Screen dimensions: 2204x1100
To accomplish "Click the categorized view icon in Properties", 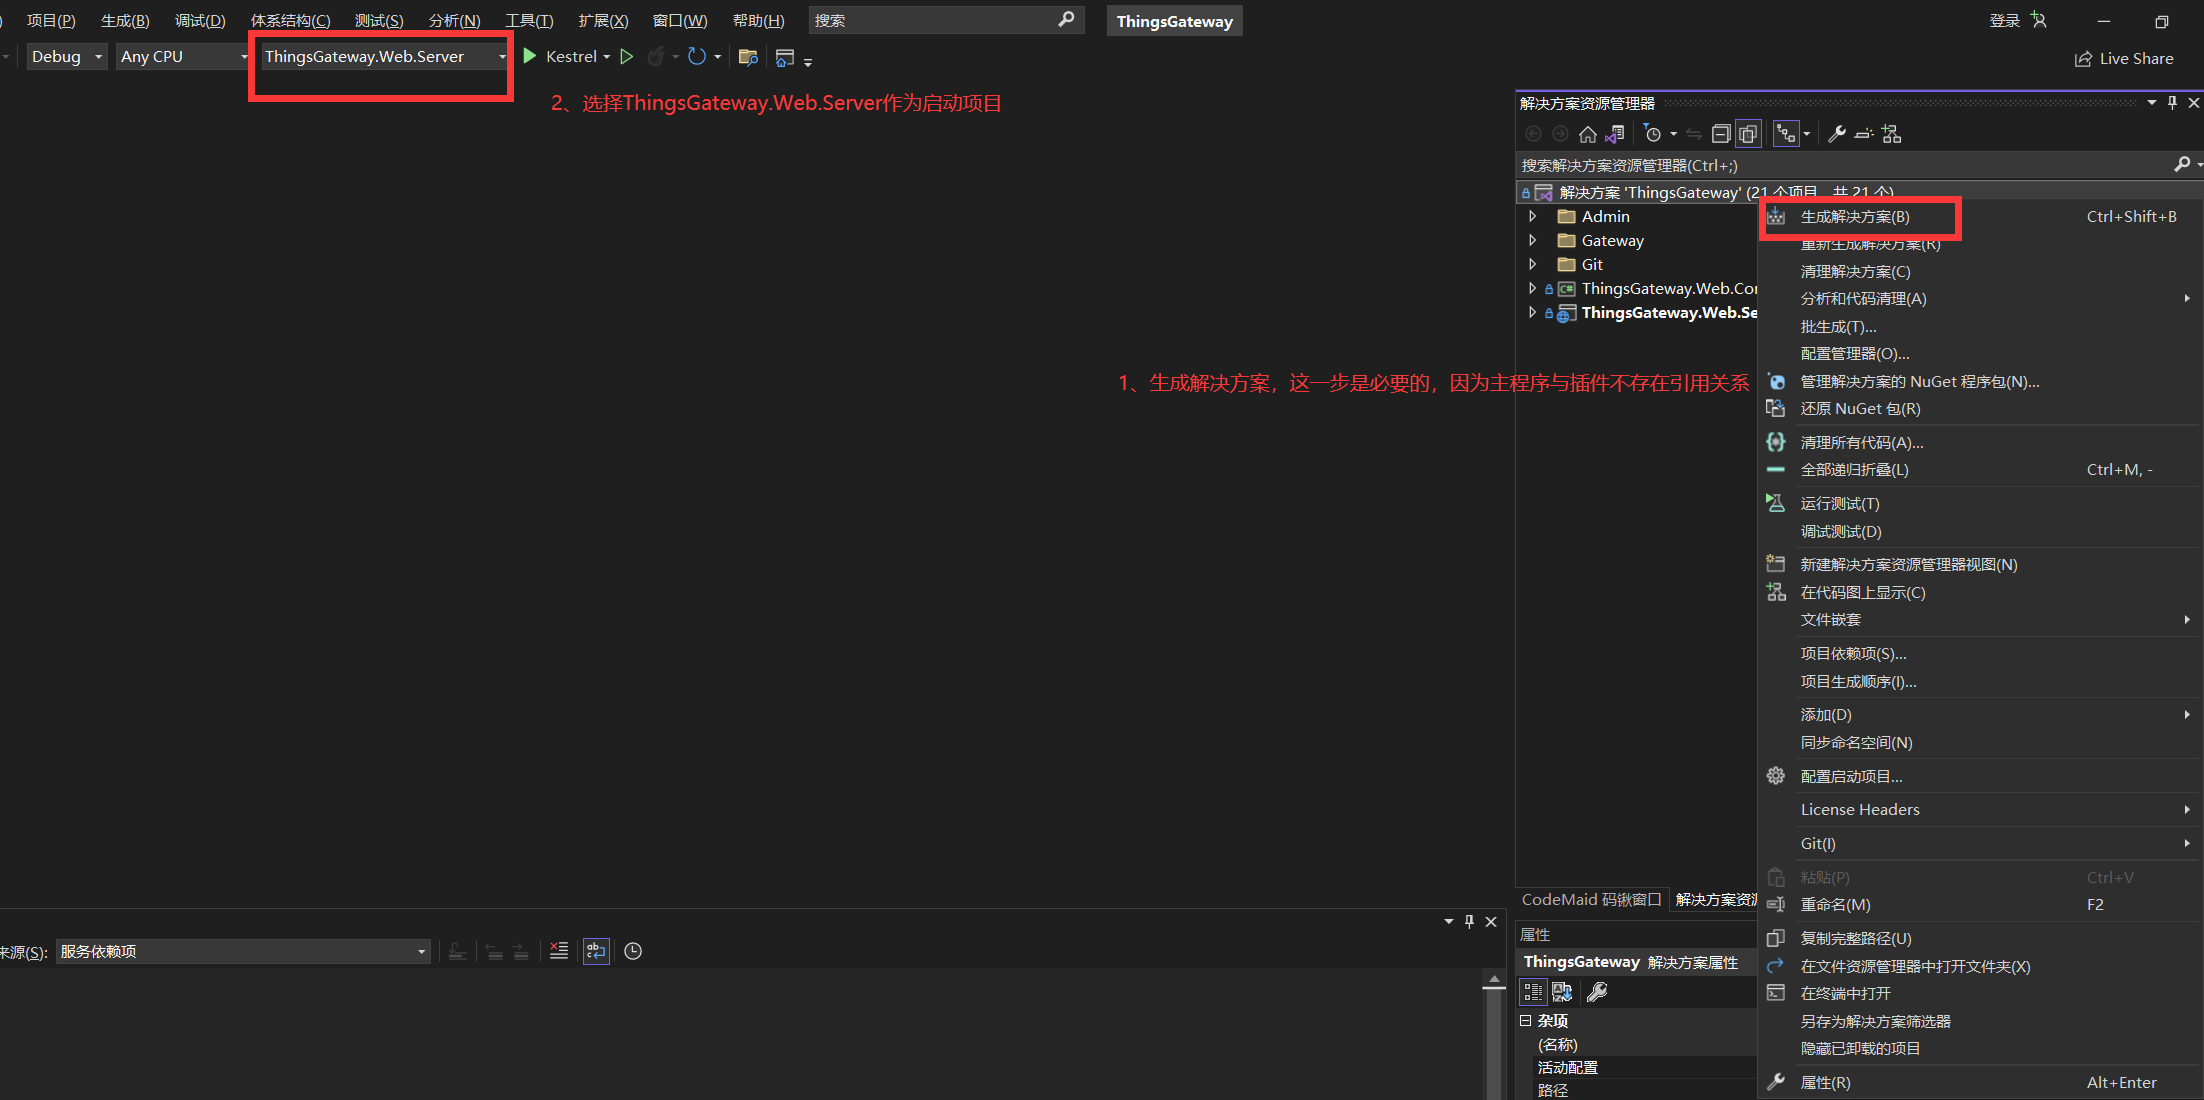I will pos(1533,992).
